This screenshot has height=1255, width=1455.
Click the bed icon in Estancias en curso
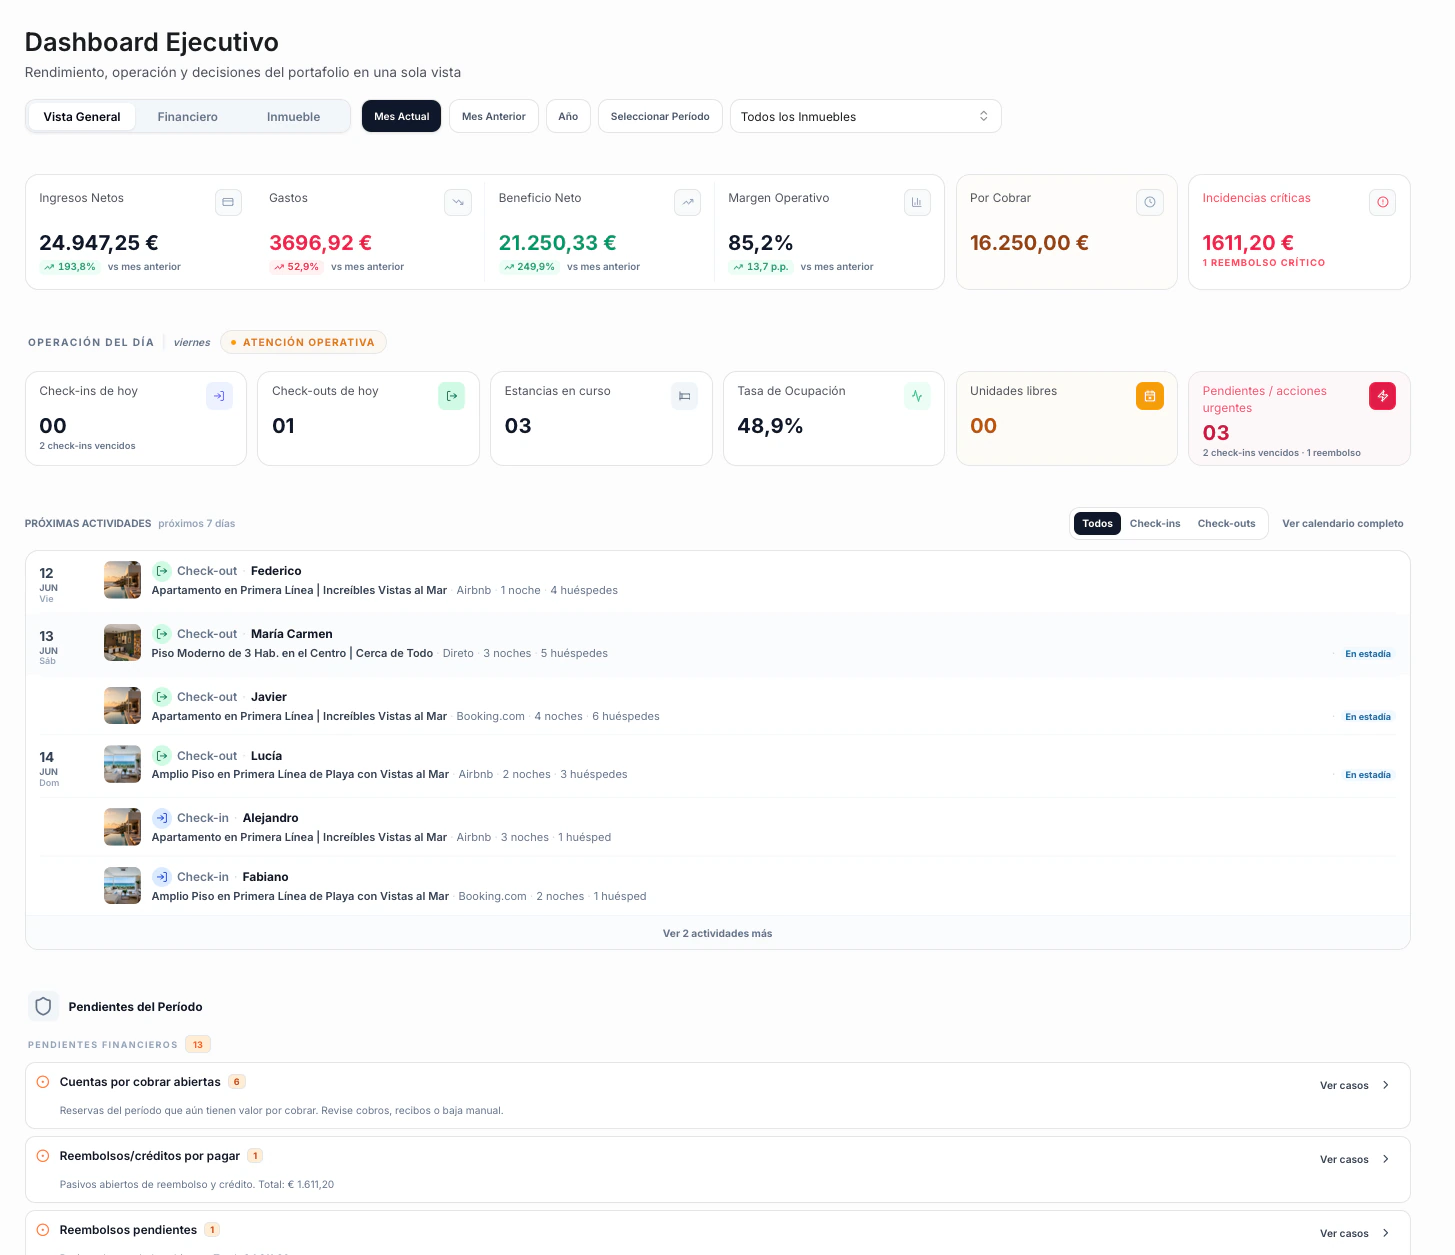685,396
